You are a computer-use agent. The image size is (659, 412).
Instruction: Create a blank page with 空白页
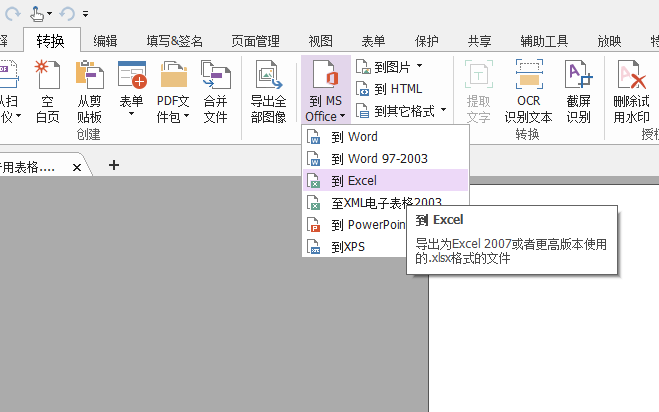(47, 92)
